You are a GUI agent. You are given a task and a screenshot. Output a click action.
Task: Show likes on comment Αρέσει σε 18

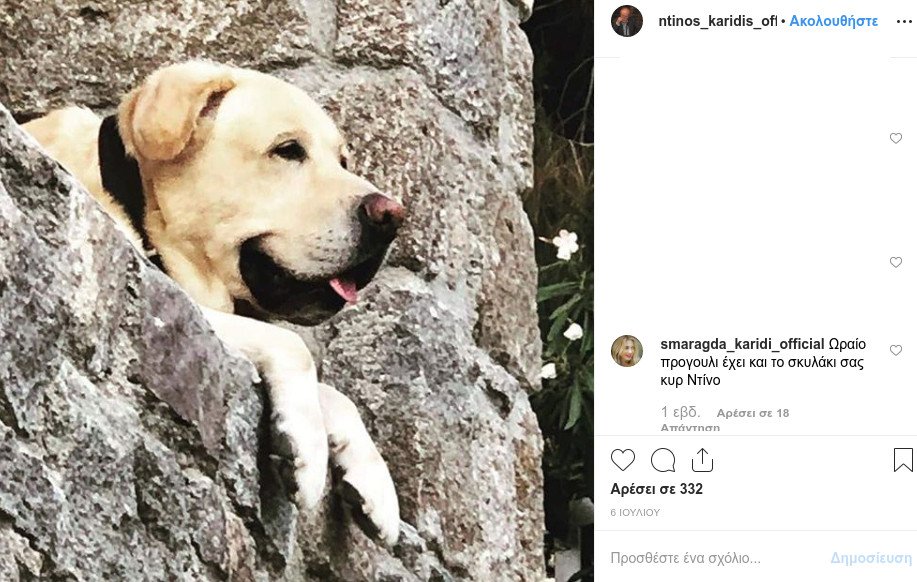coord(753,413)
